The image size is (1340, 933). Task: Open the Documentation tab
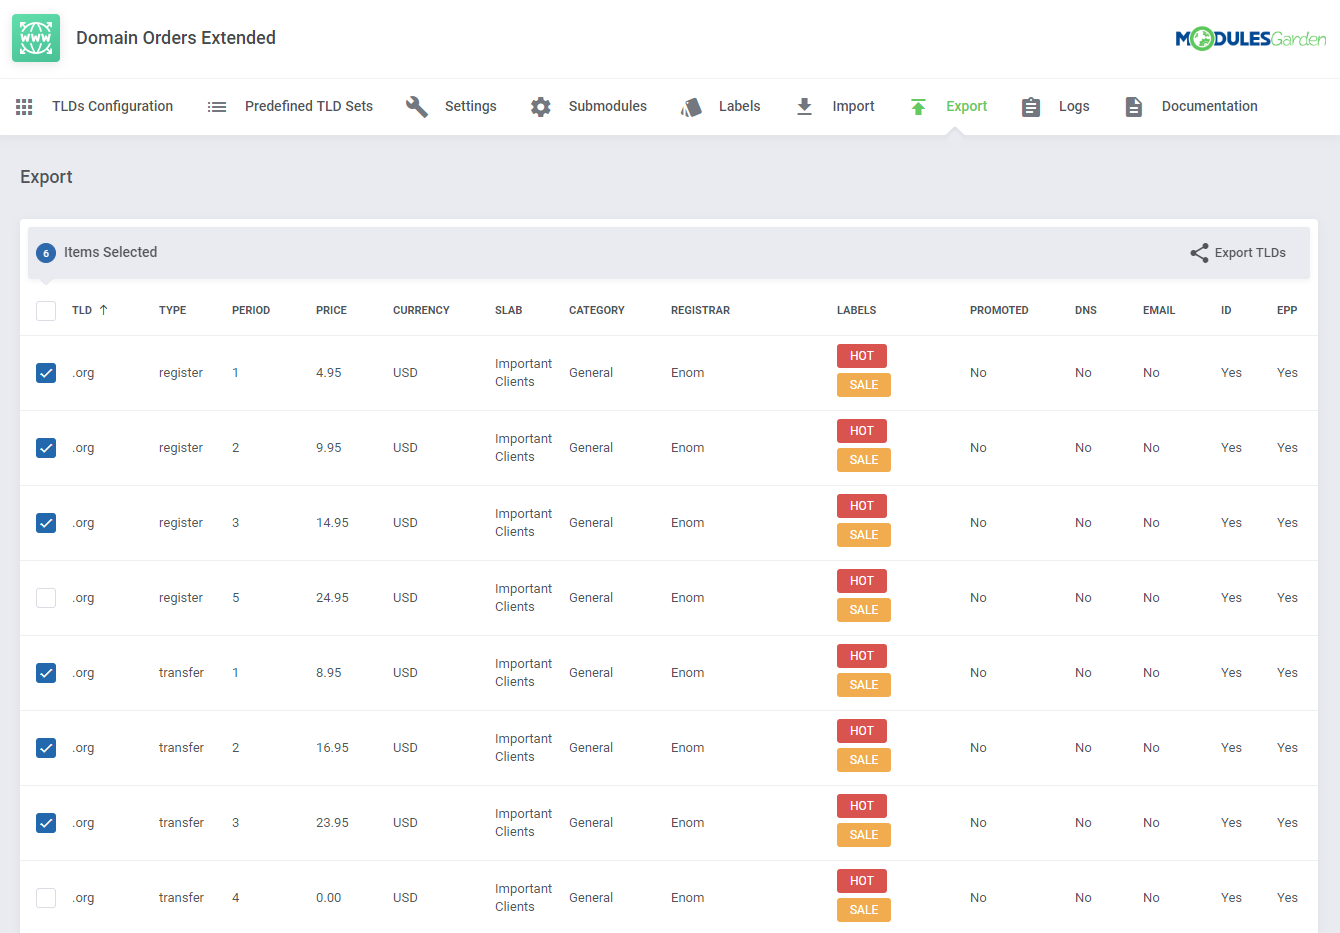pos(1209,106)
